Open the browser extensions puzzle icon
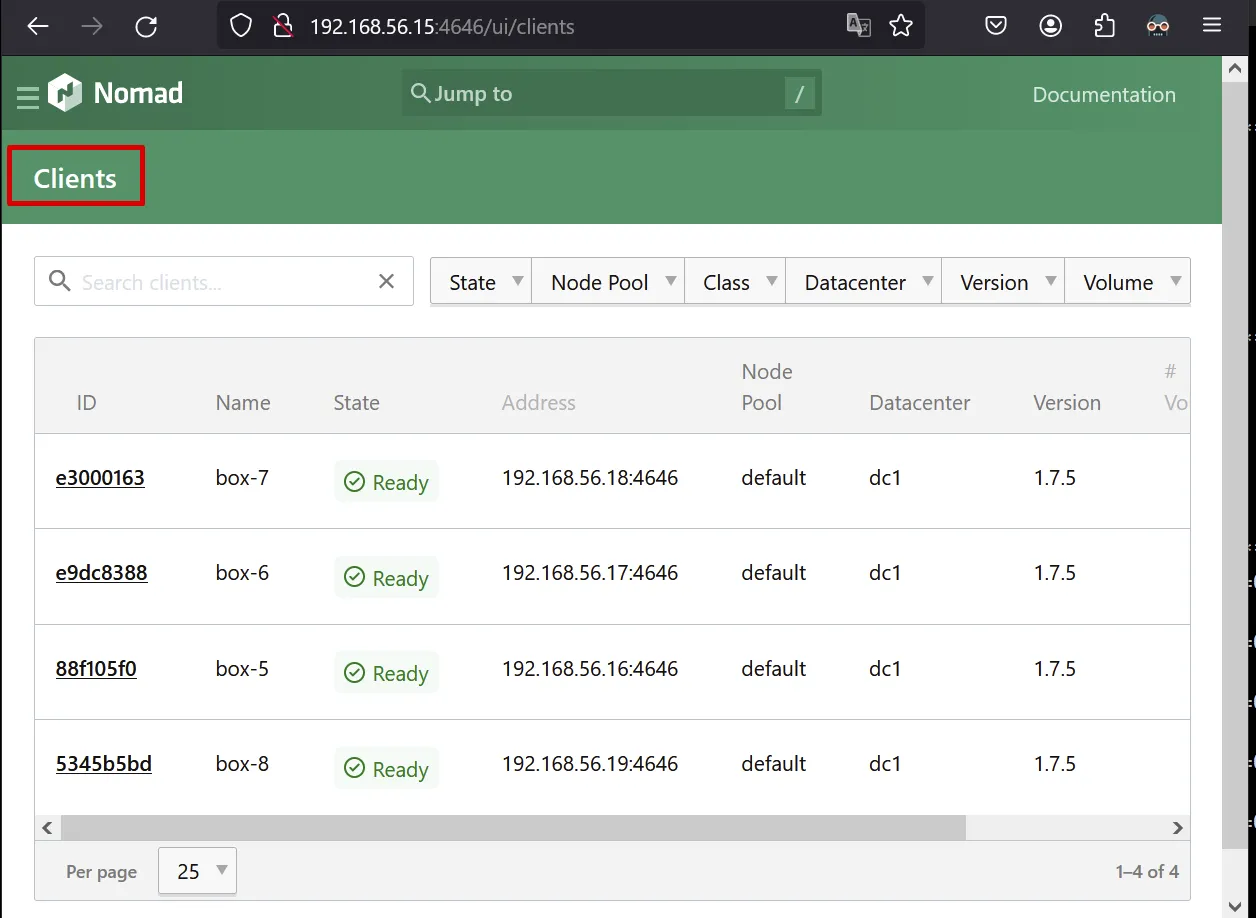Image resolution: width=1256 pixels, height=918 pixels. (1104, 26)
